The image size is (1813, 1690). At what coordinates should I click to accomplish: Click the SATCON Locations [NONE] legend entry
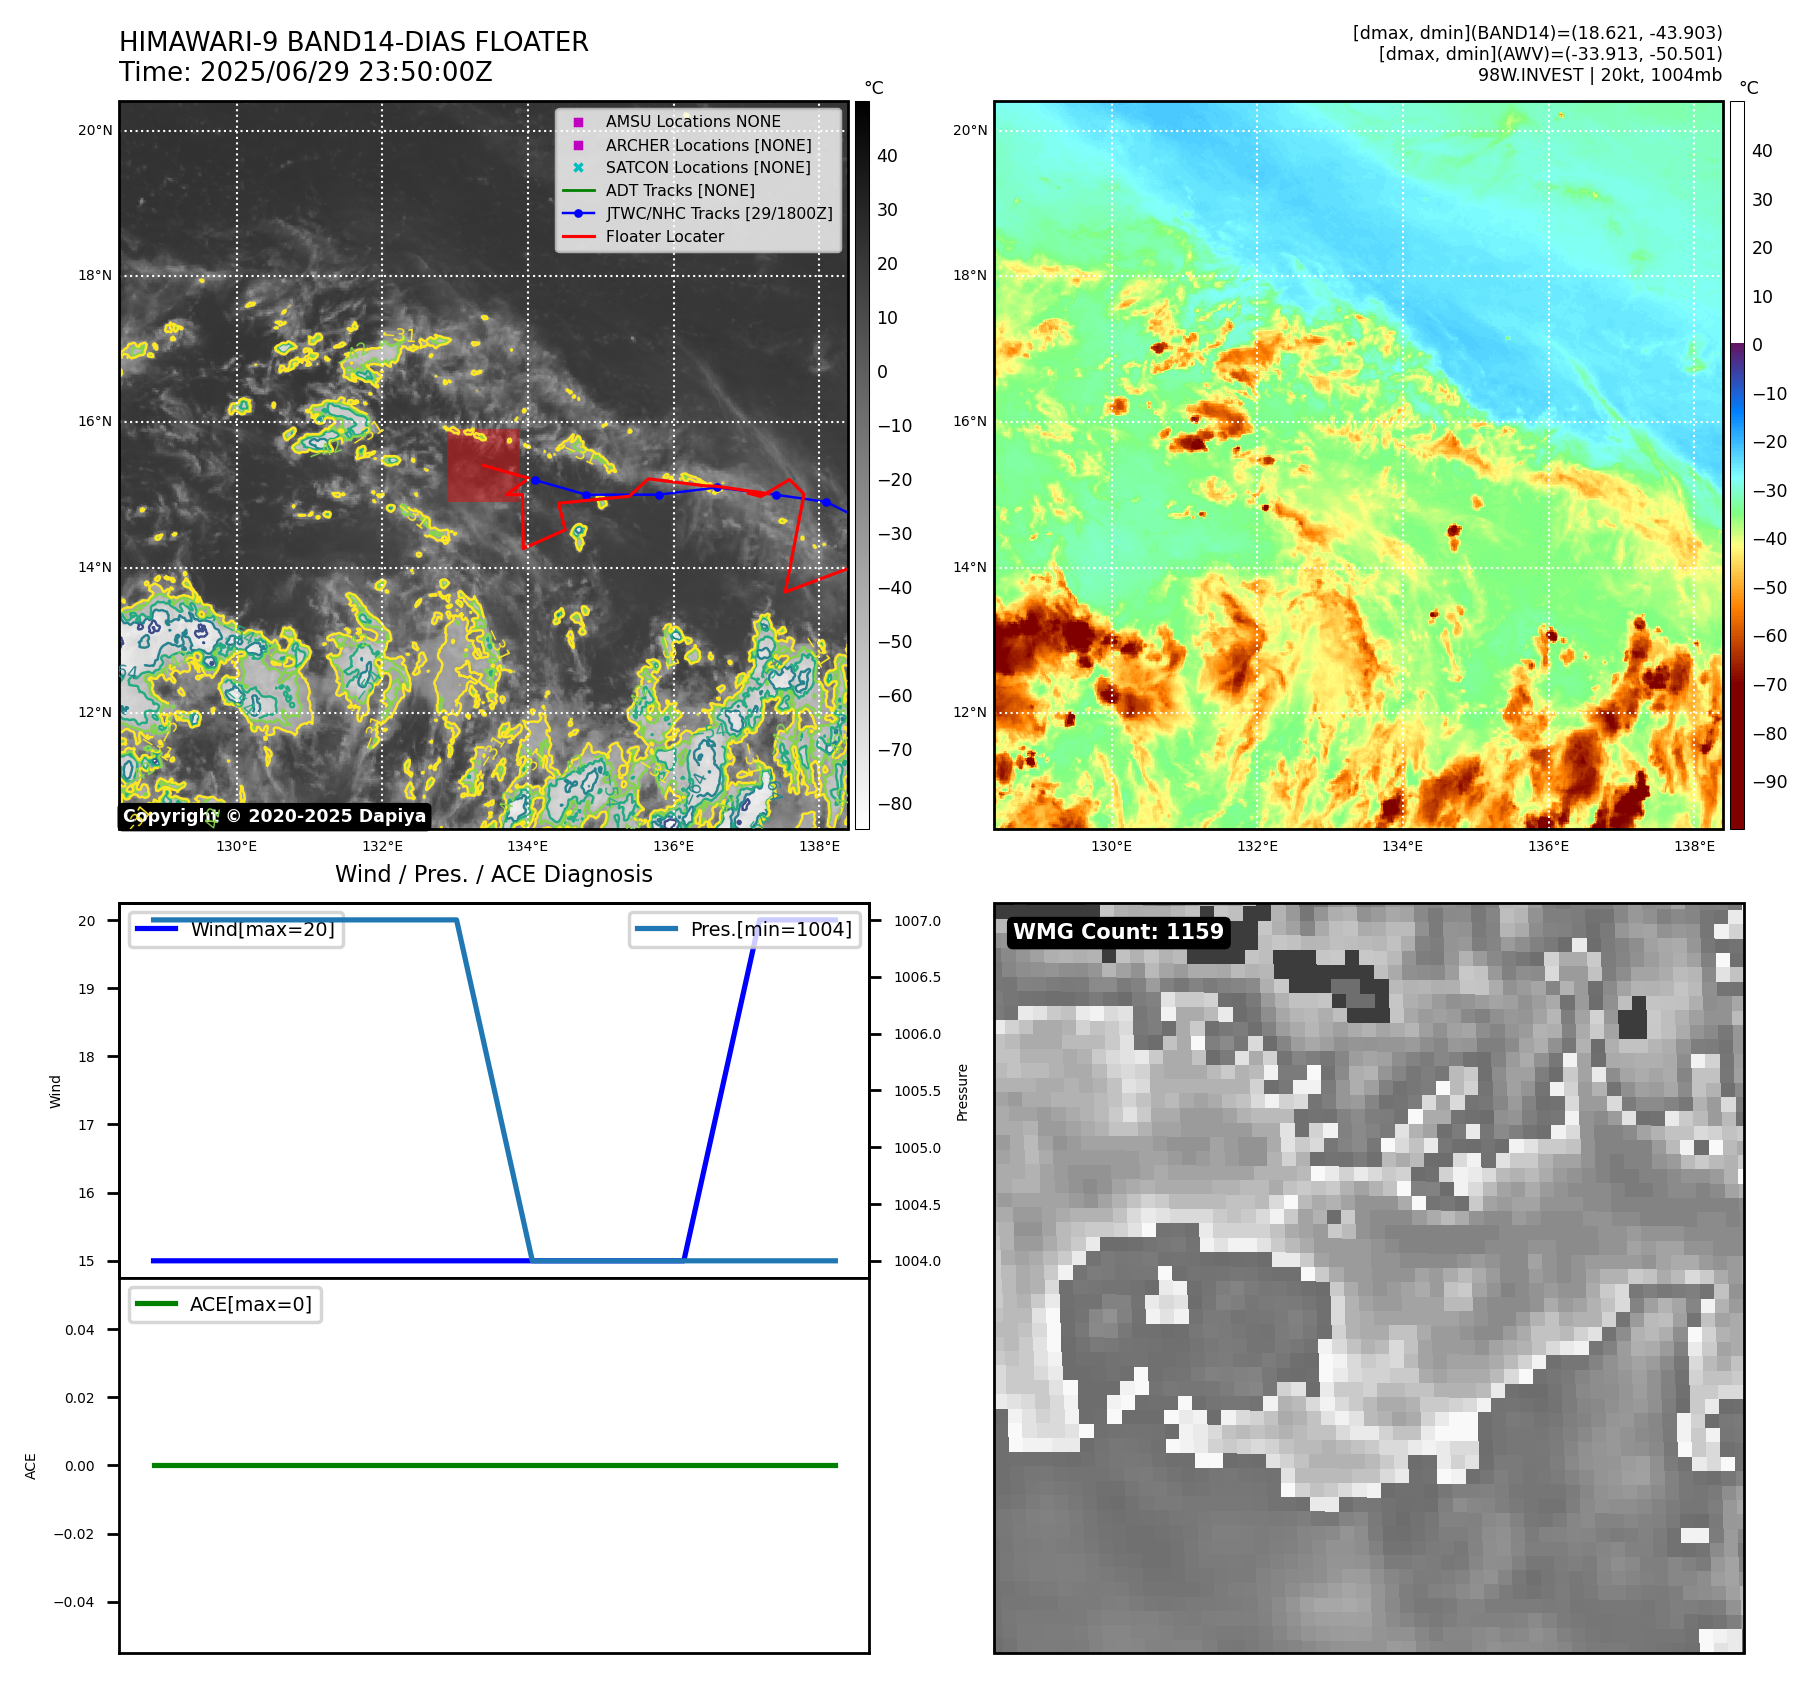[x=708, y=168]
